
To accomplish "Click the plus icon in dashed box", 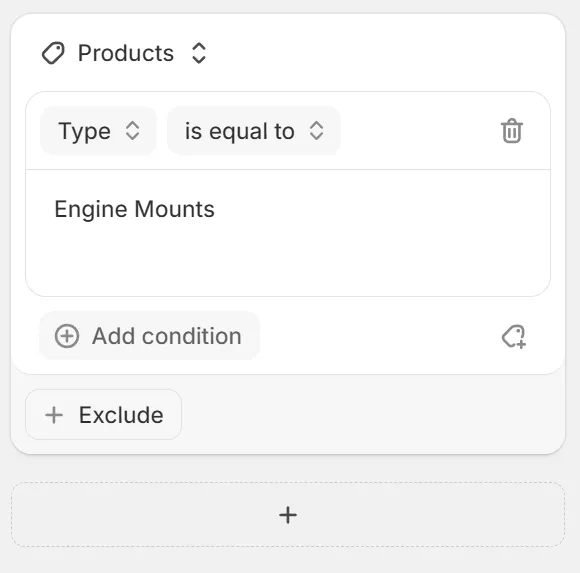I will (x=288, y=515).
